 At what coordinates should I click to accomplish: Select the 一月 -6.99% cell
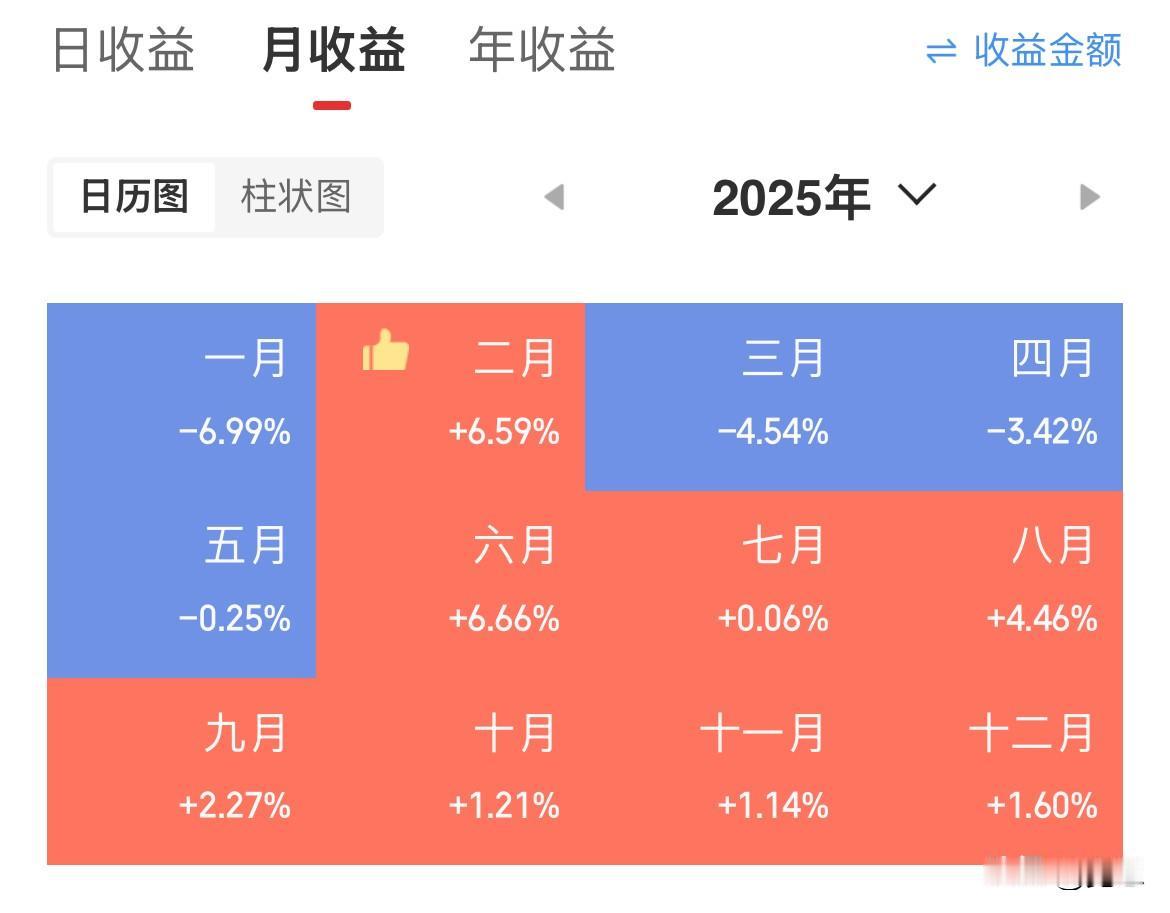point(181,396)
